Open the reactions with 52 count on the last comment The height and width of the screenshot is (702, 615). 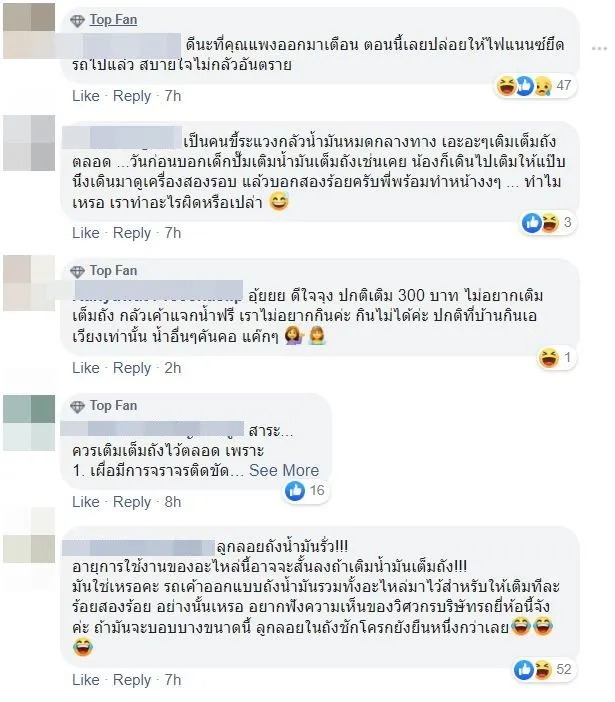(543, 669)
